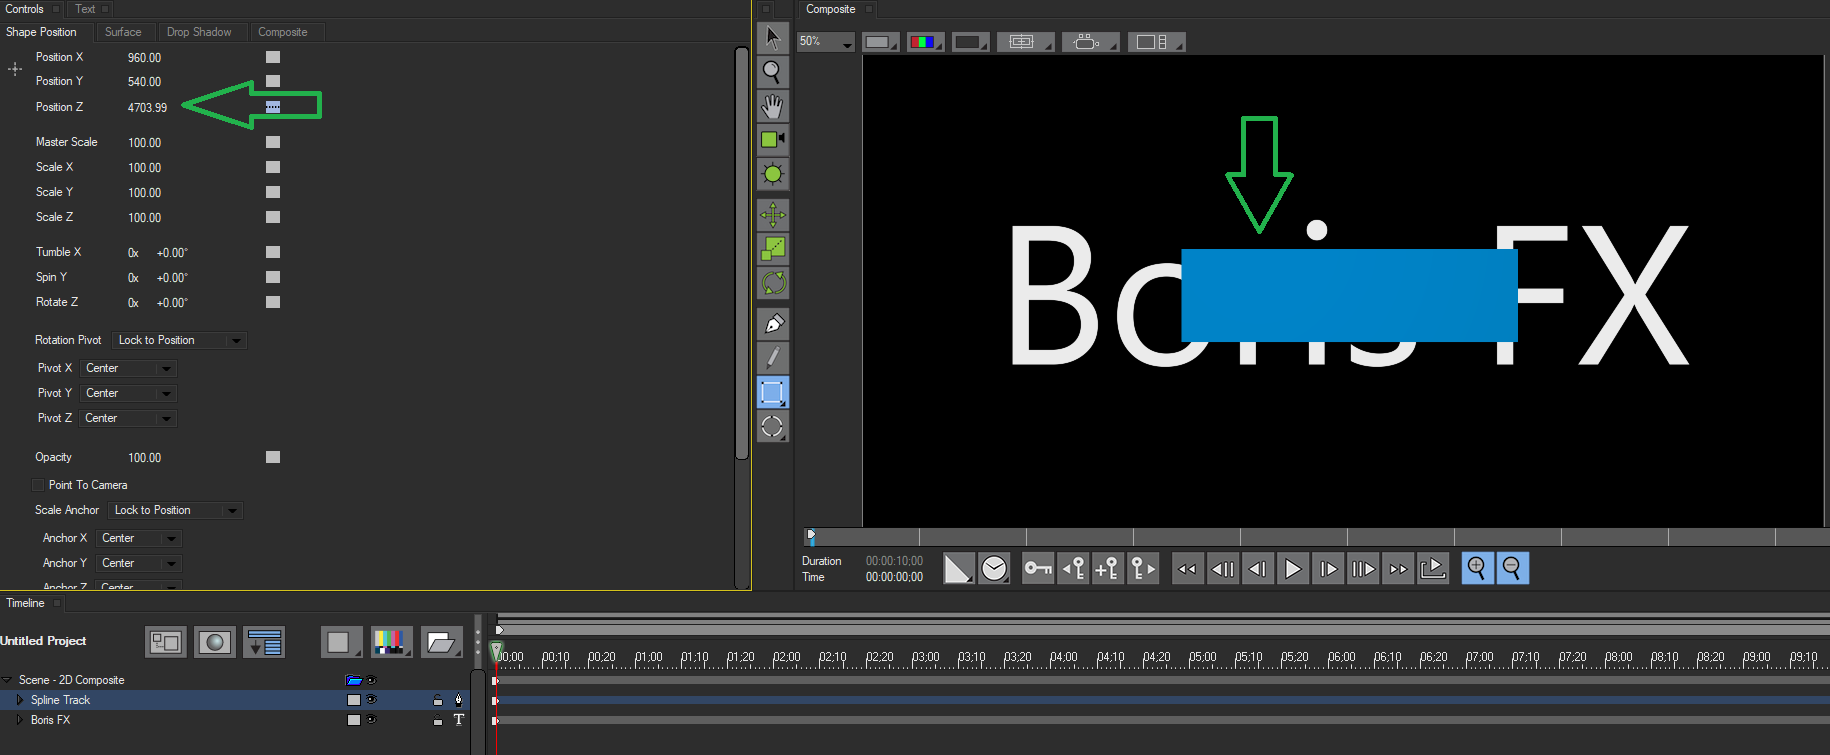The image size is (1830, 755).
Task: Select the hand pan tool
Action: point(772,106)
